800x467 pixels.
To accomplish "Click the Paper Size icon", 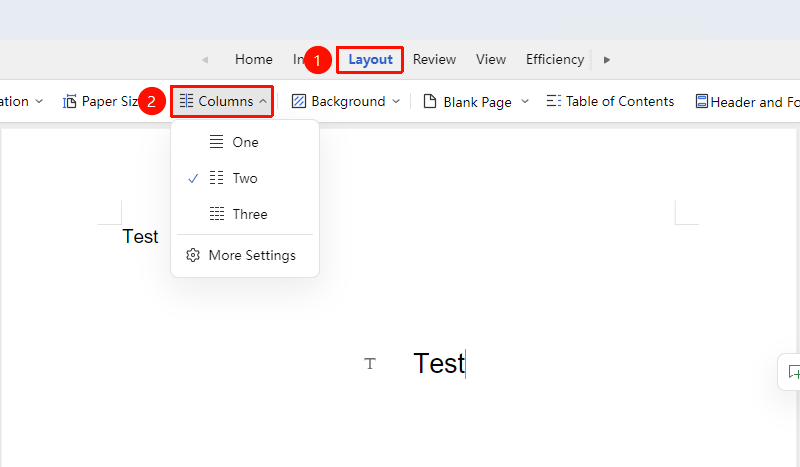I will 69,102.
